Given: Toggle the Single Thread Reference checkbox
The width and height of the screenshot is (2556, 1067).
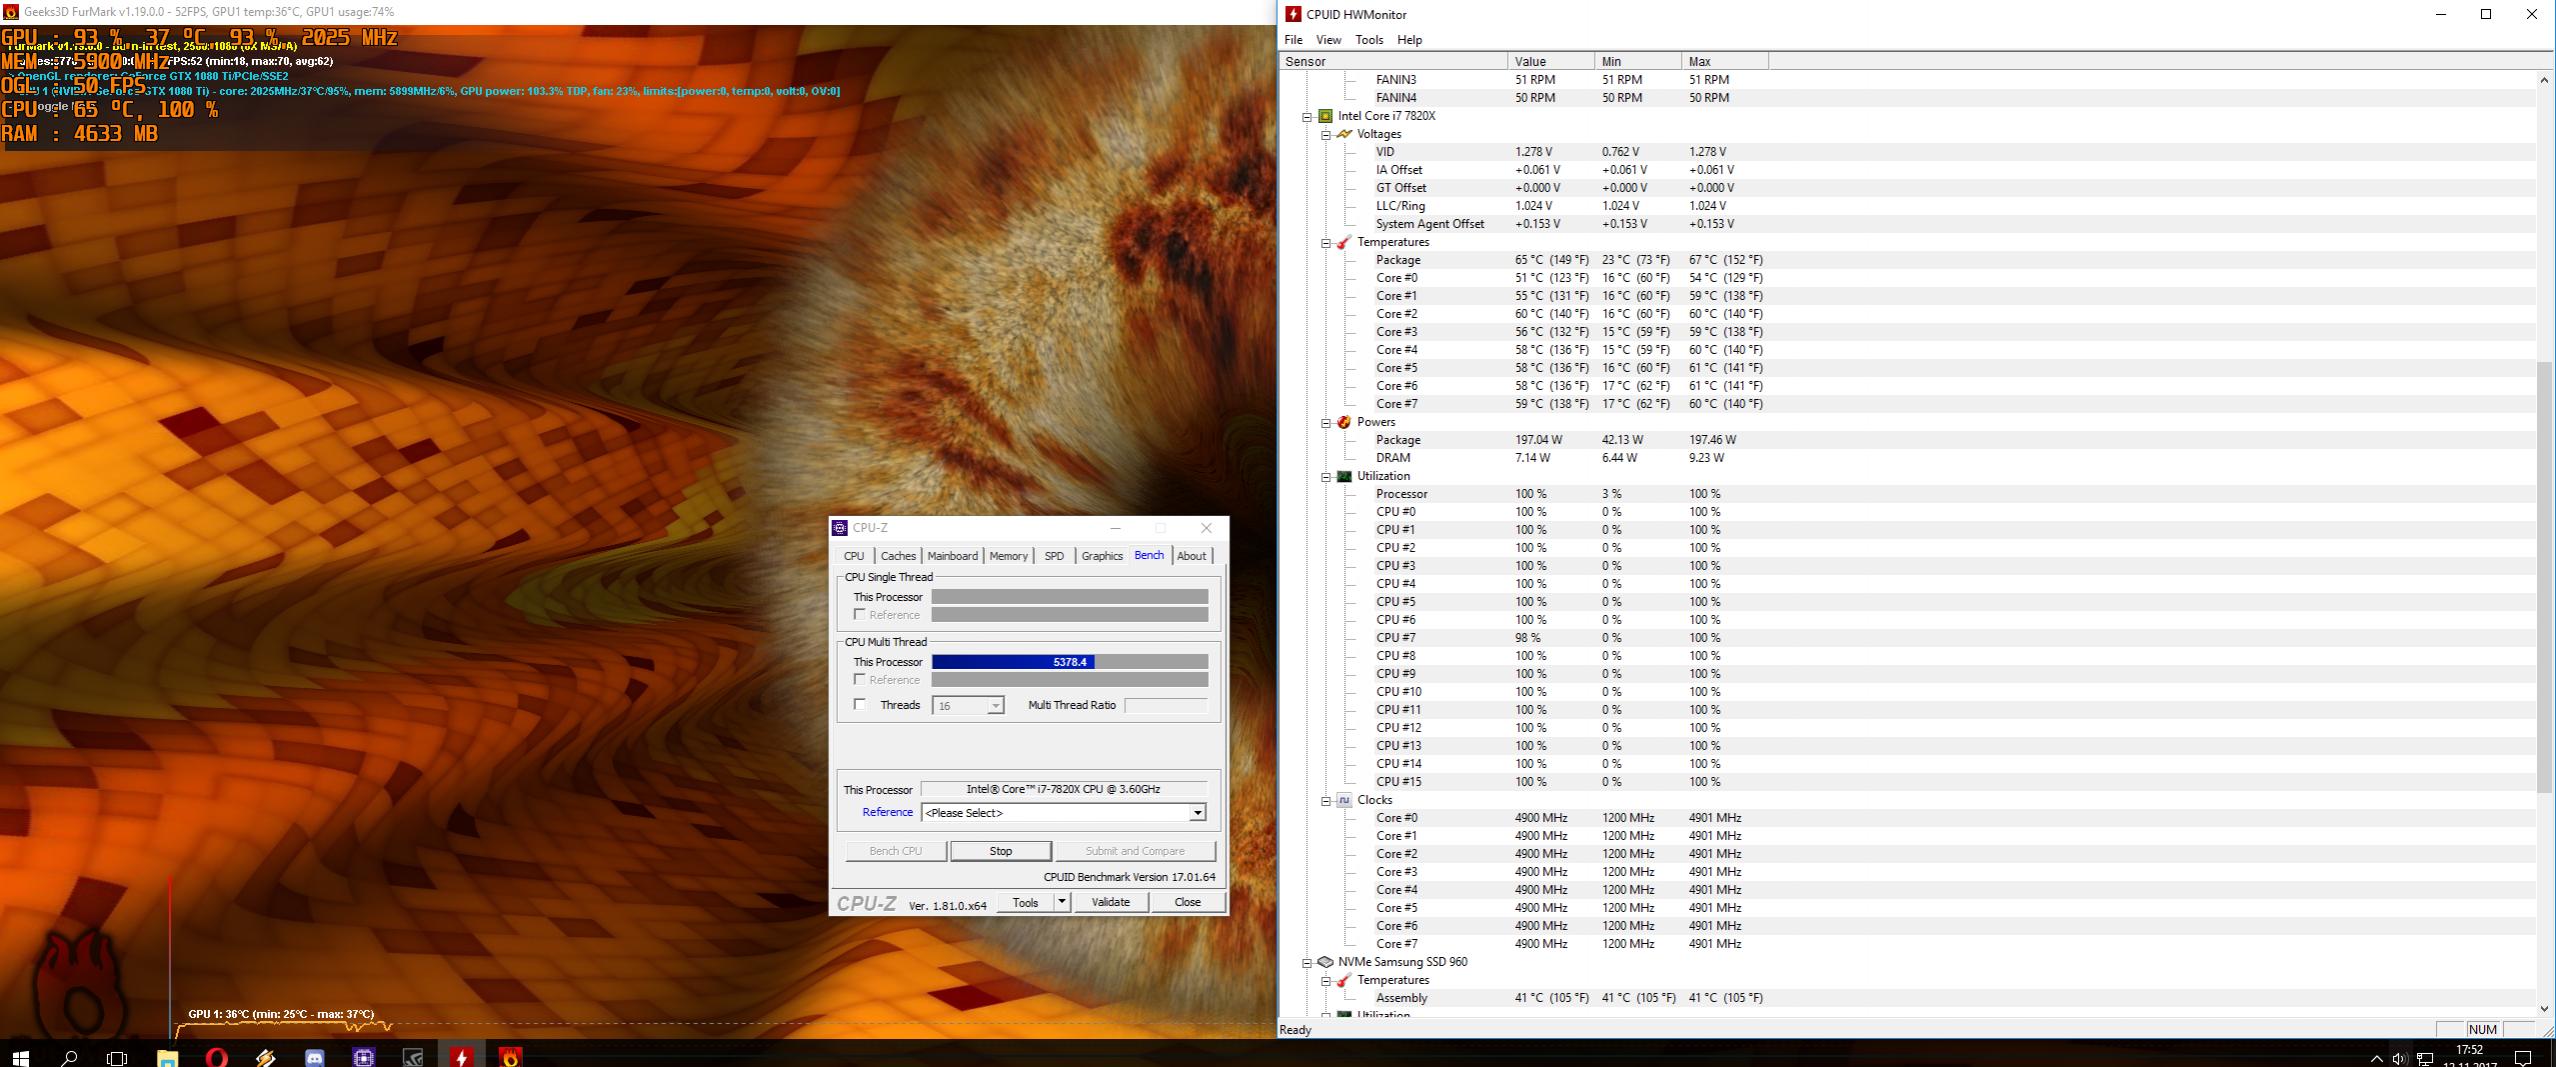Looking at the screenshot, I should [859, 615].
